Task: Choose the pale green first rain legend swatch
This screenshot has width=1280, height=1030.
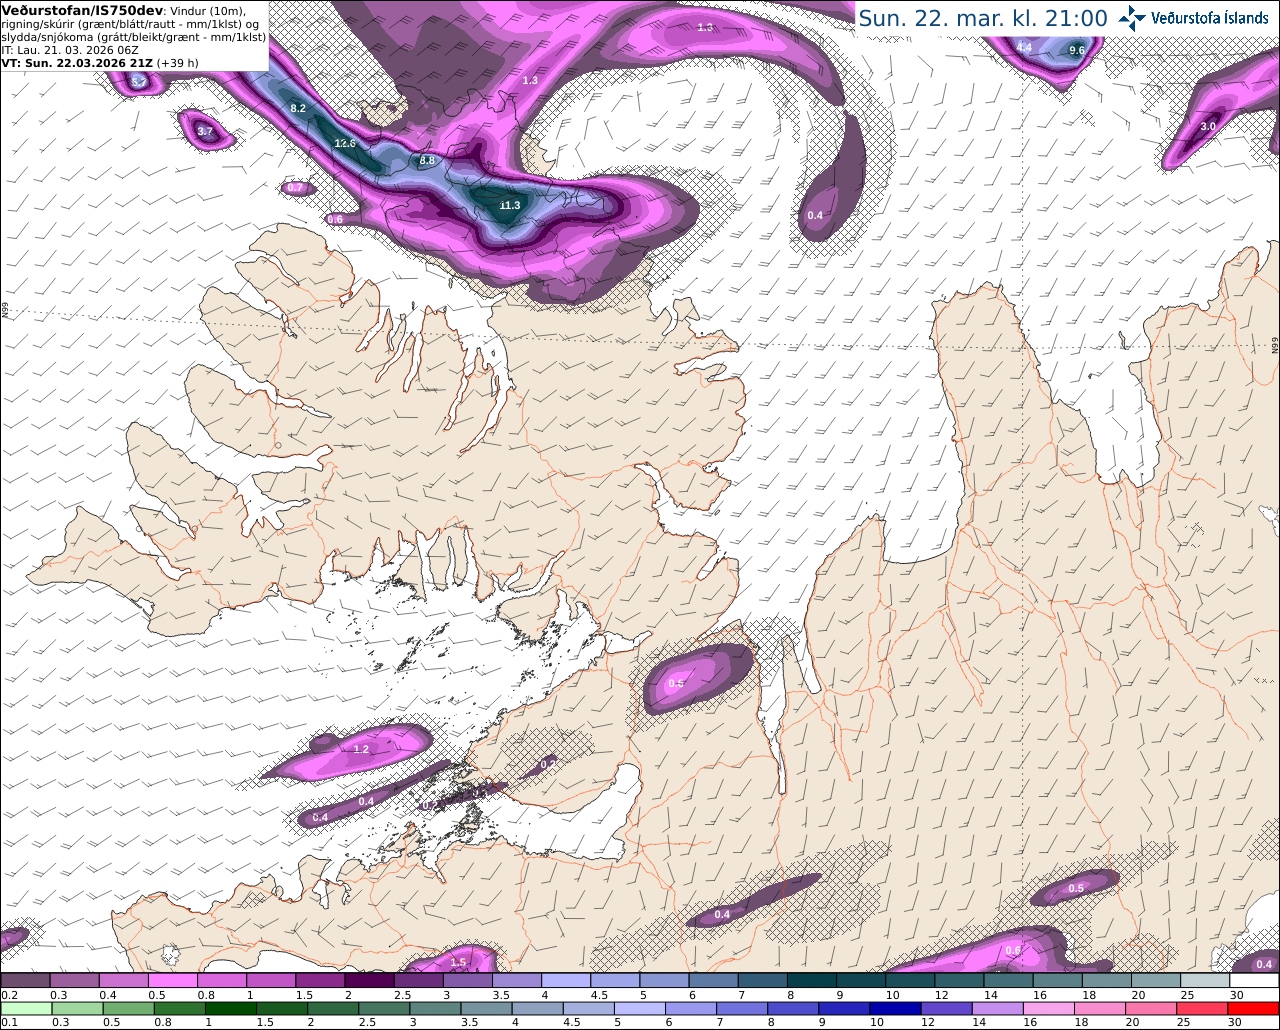Action: tap(24, 1009)
